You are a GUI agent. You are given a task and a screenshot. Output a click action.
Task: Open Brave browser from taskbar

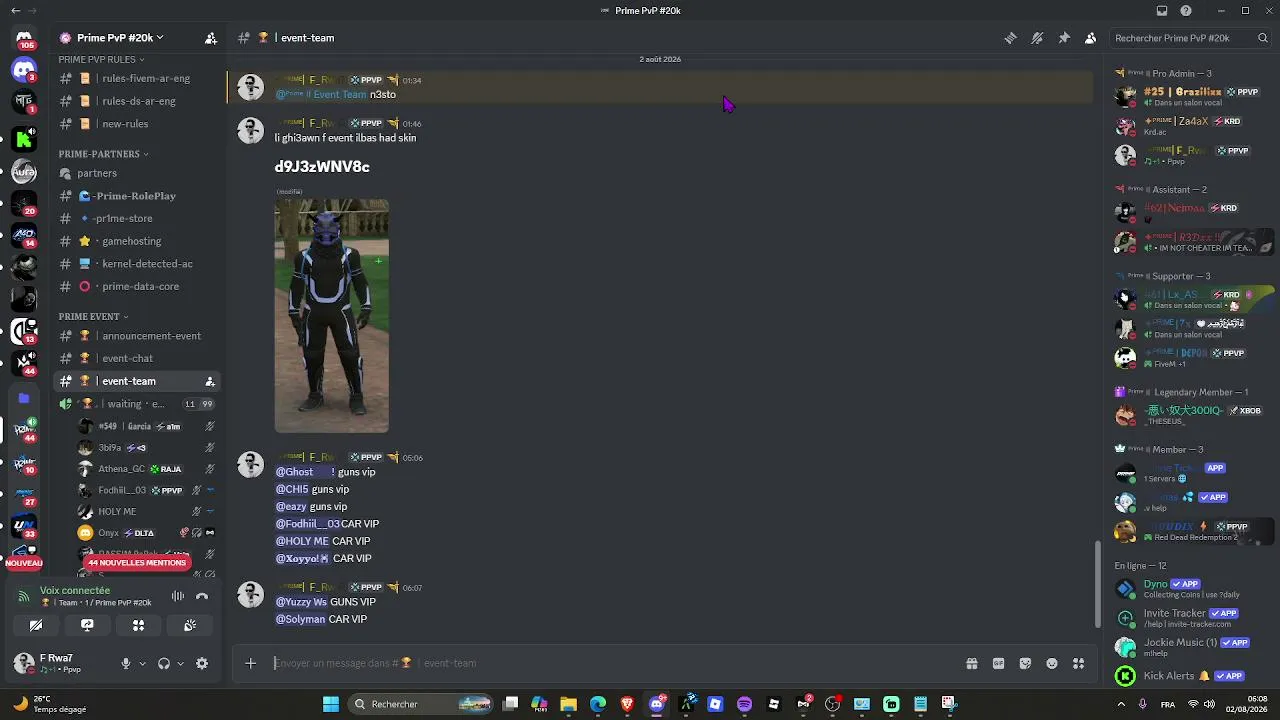coord(627,704)
